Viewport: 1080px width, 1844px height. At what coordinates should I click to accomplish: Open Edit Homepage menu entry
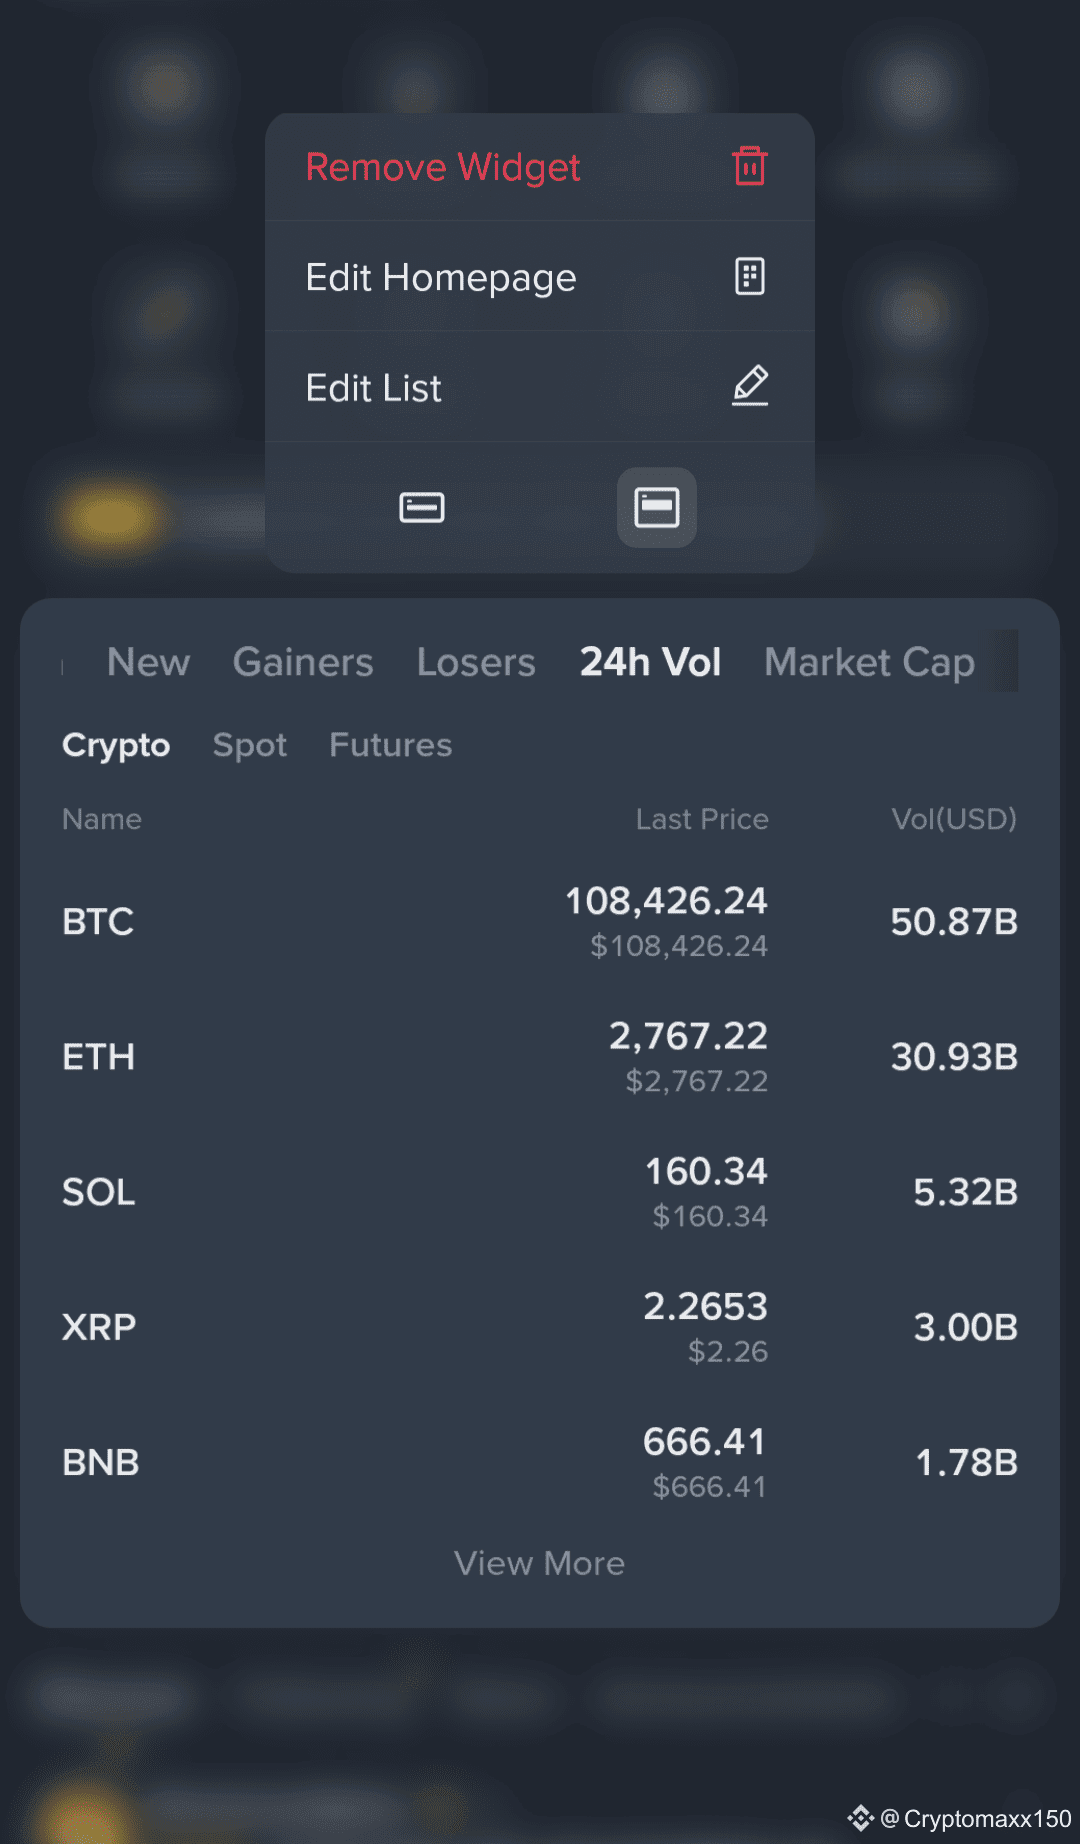tap(540, 277)
